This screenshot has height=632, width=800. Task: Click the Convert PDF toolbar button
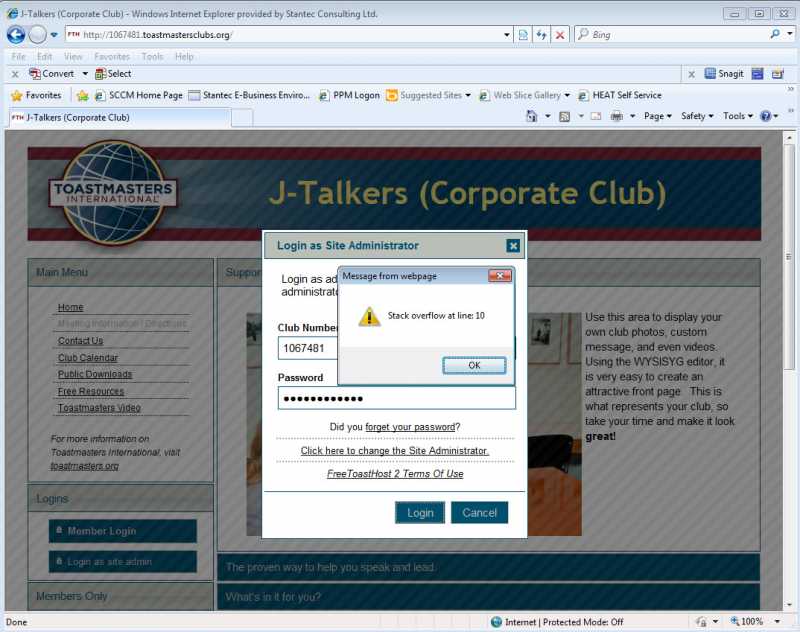click(52, 74)
